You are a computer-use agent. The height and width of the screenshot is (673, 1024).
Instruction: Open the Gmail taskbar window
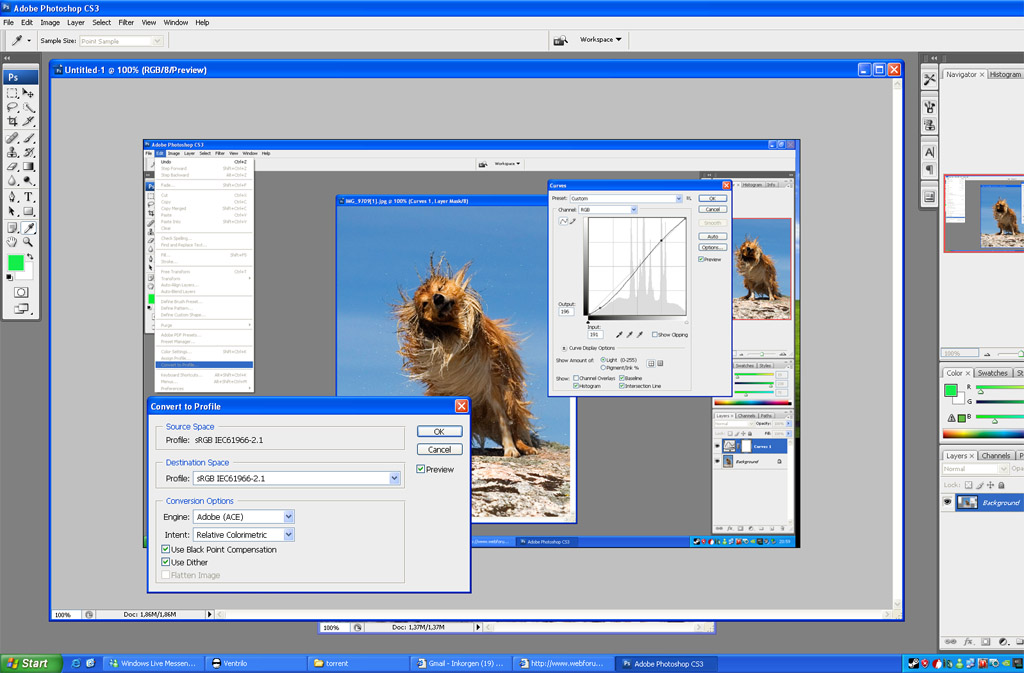click(x=460, y=663)
